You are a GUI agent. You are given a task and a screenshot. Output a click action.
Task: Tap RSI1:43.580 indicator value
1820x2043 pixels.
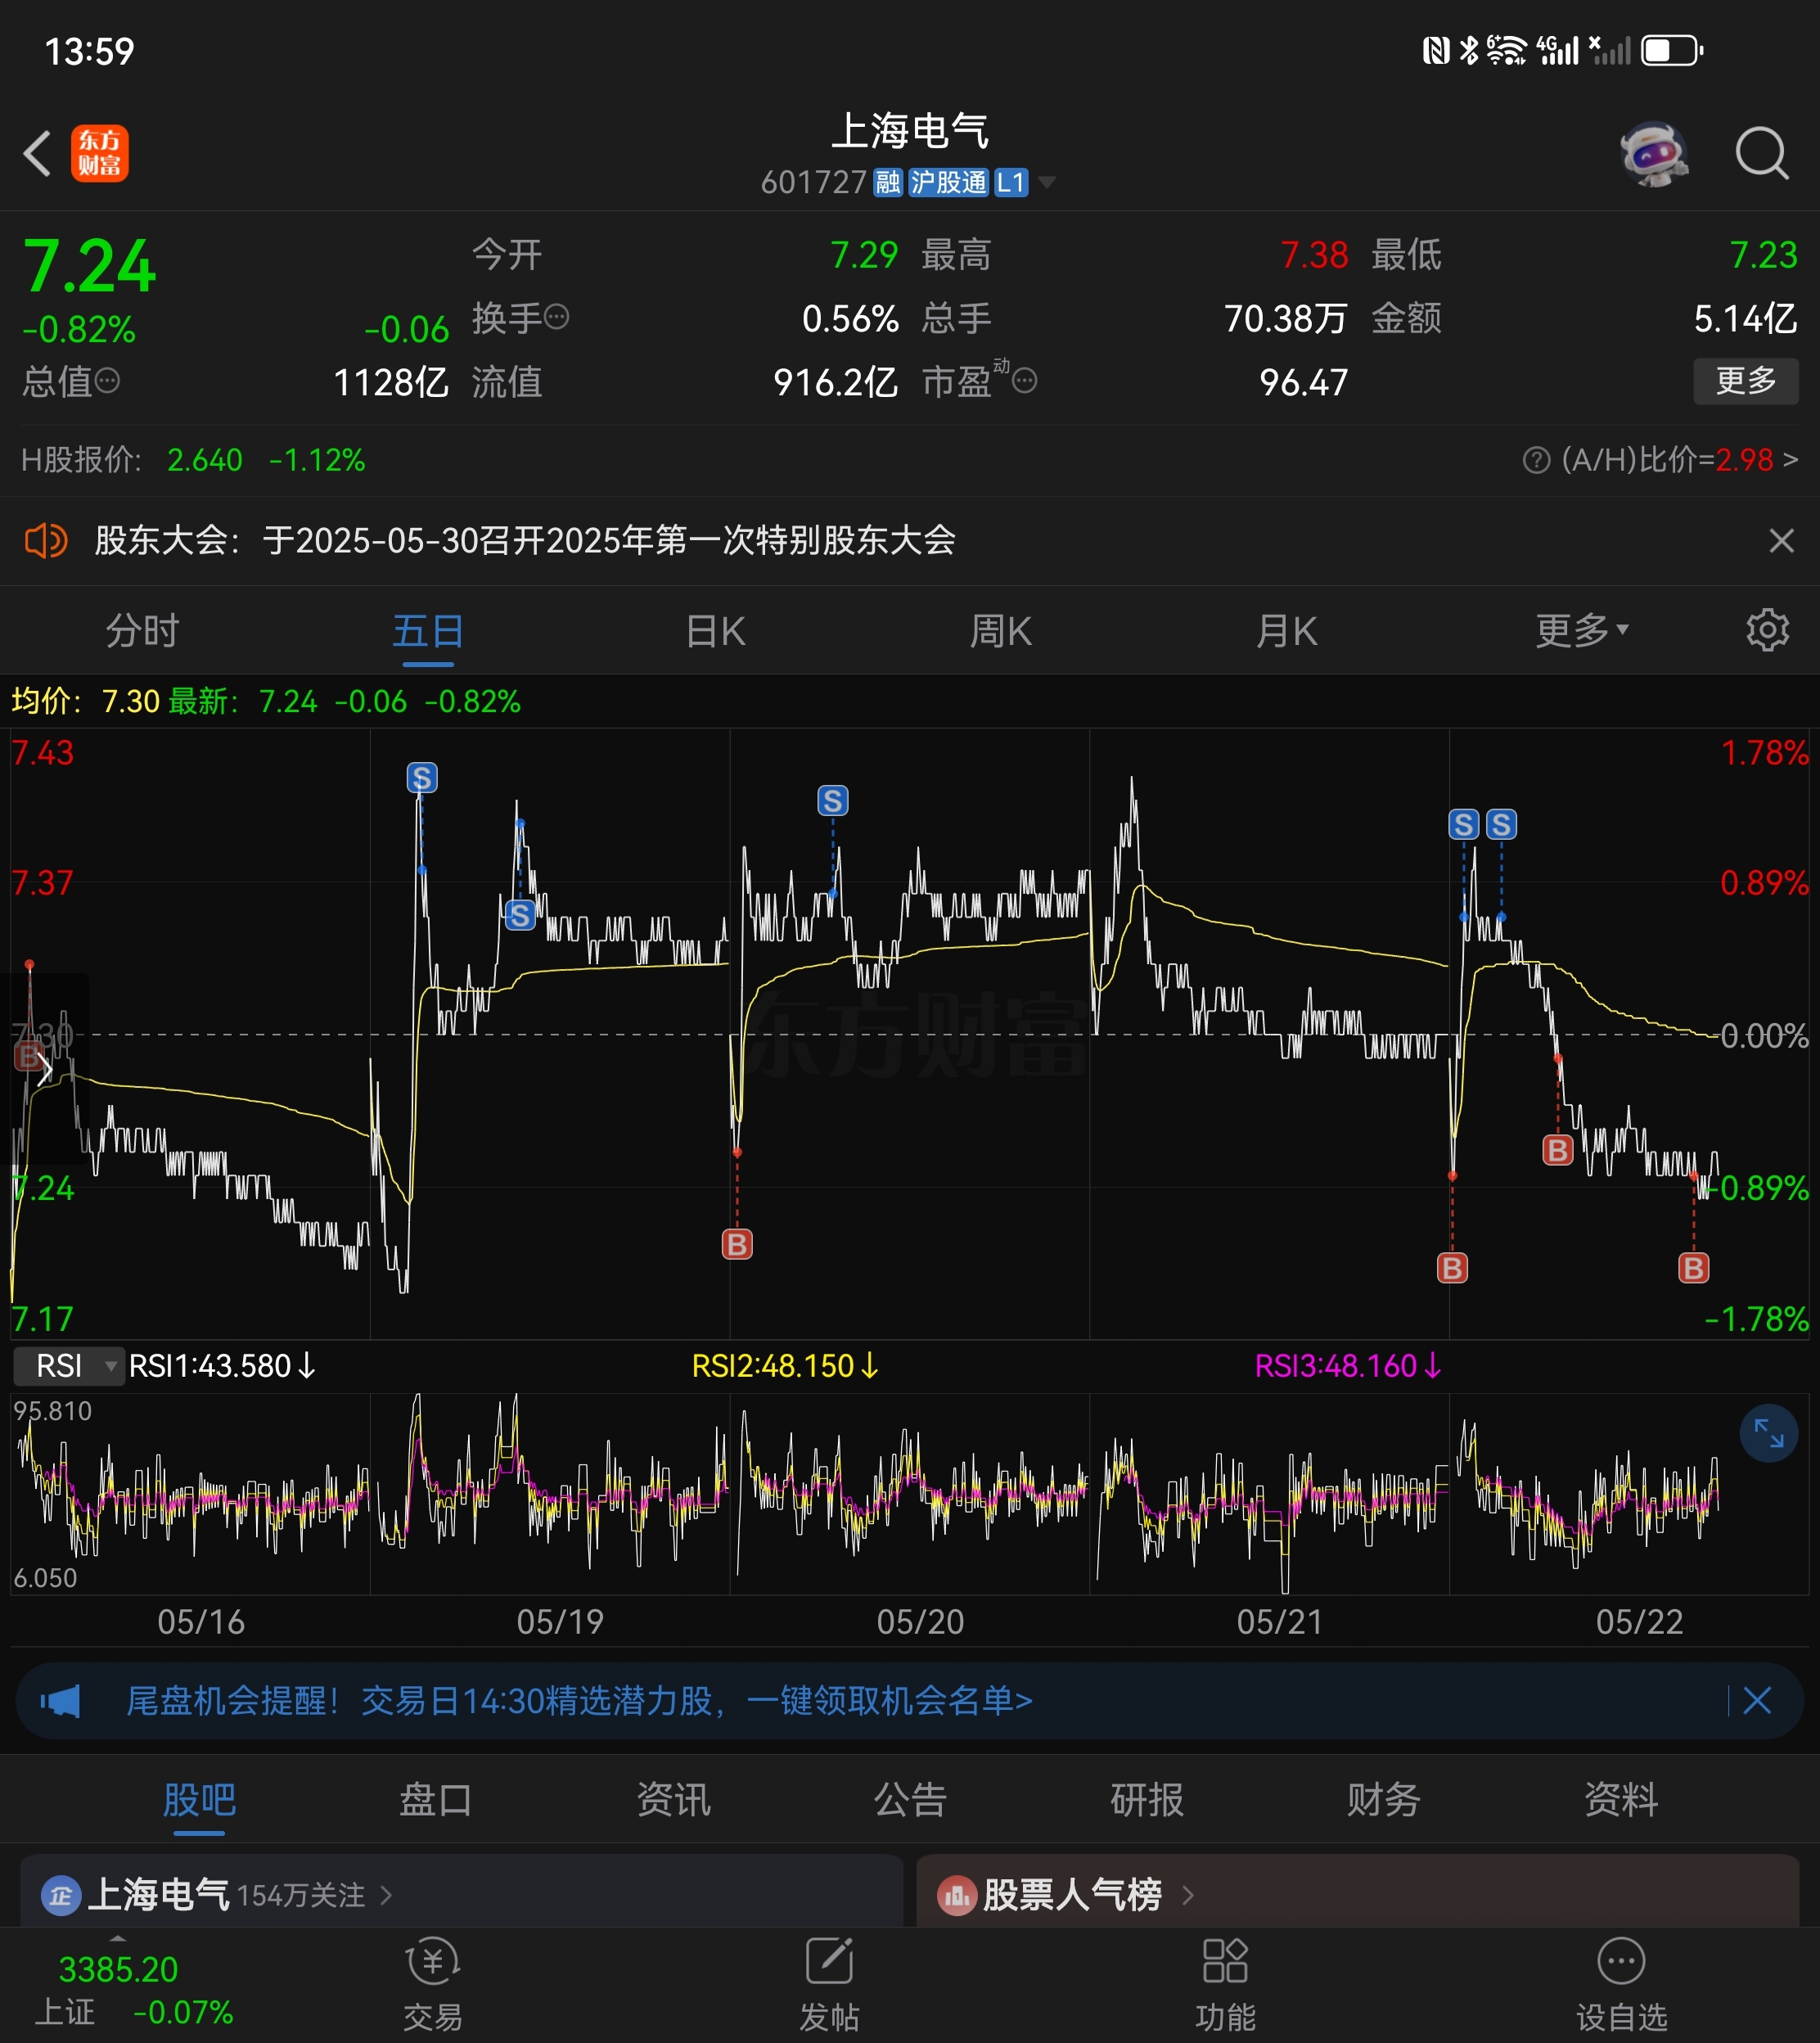(222, 1365)
